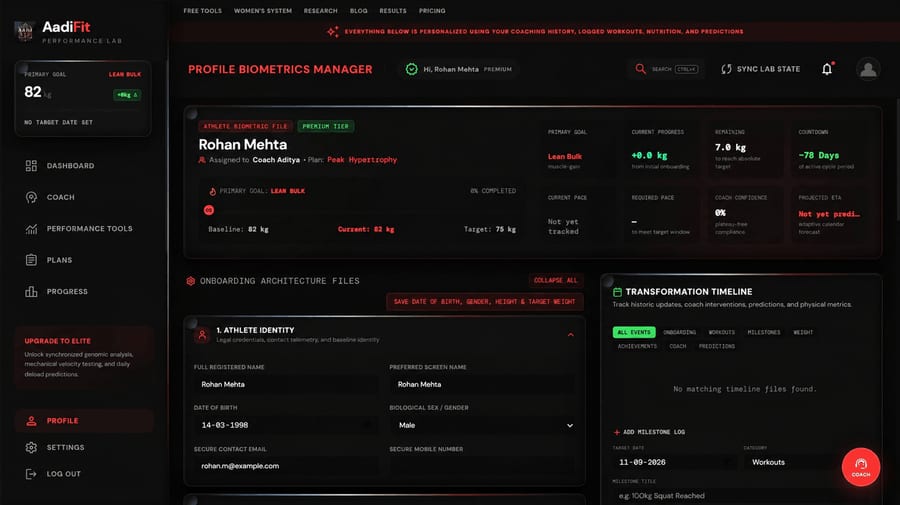
Task: Click the Milestone Title input field
Action: pos(740,495)
